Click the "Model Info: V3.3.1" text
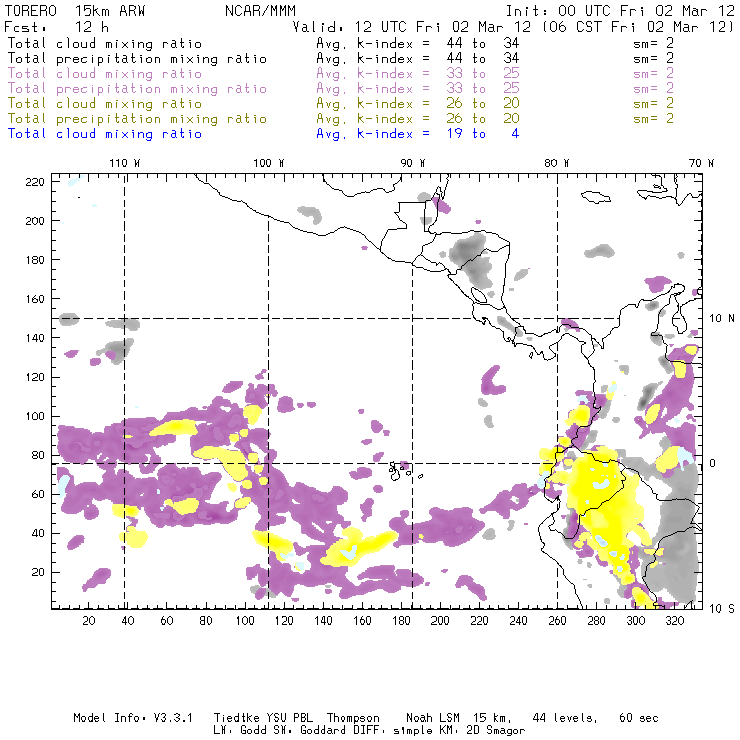Screen dimensions: 740x740 click(x=133, y=718)
